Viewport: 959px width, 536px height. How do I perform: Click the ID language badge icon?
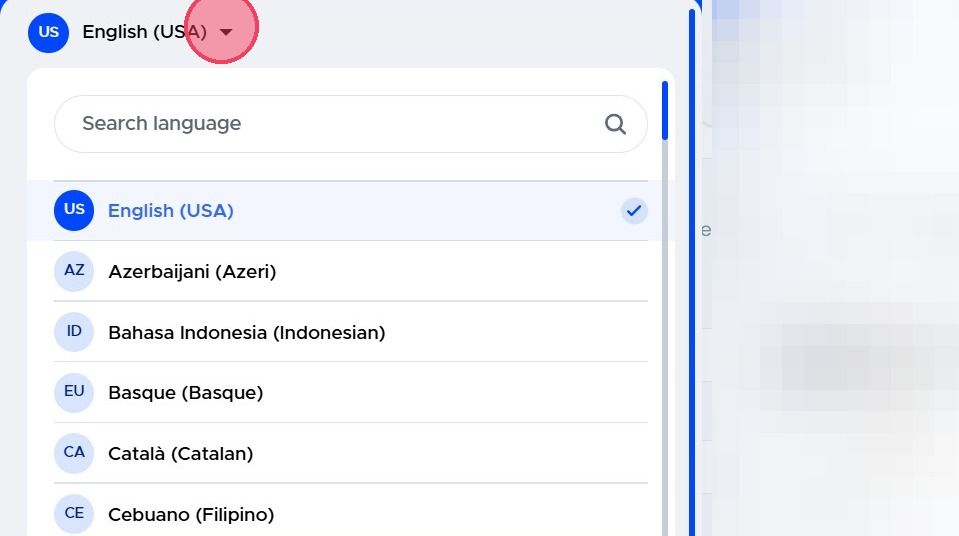point(74,332)
